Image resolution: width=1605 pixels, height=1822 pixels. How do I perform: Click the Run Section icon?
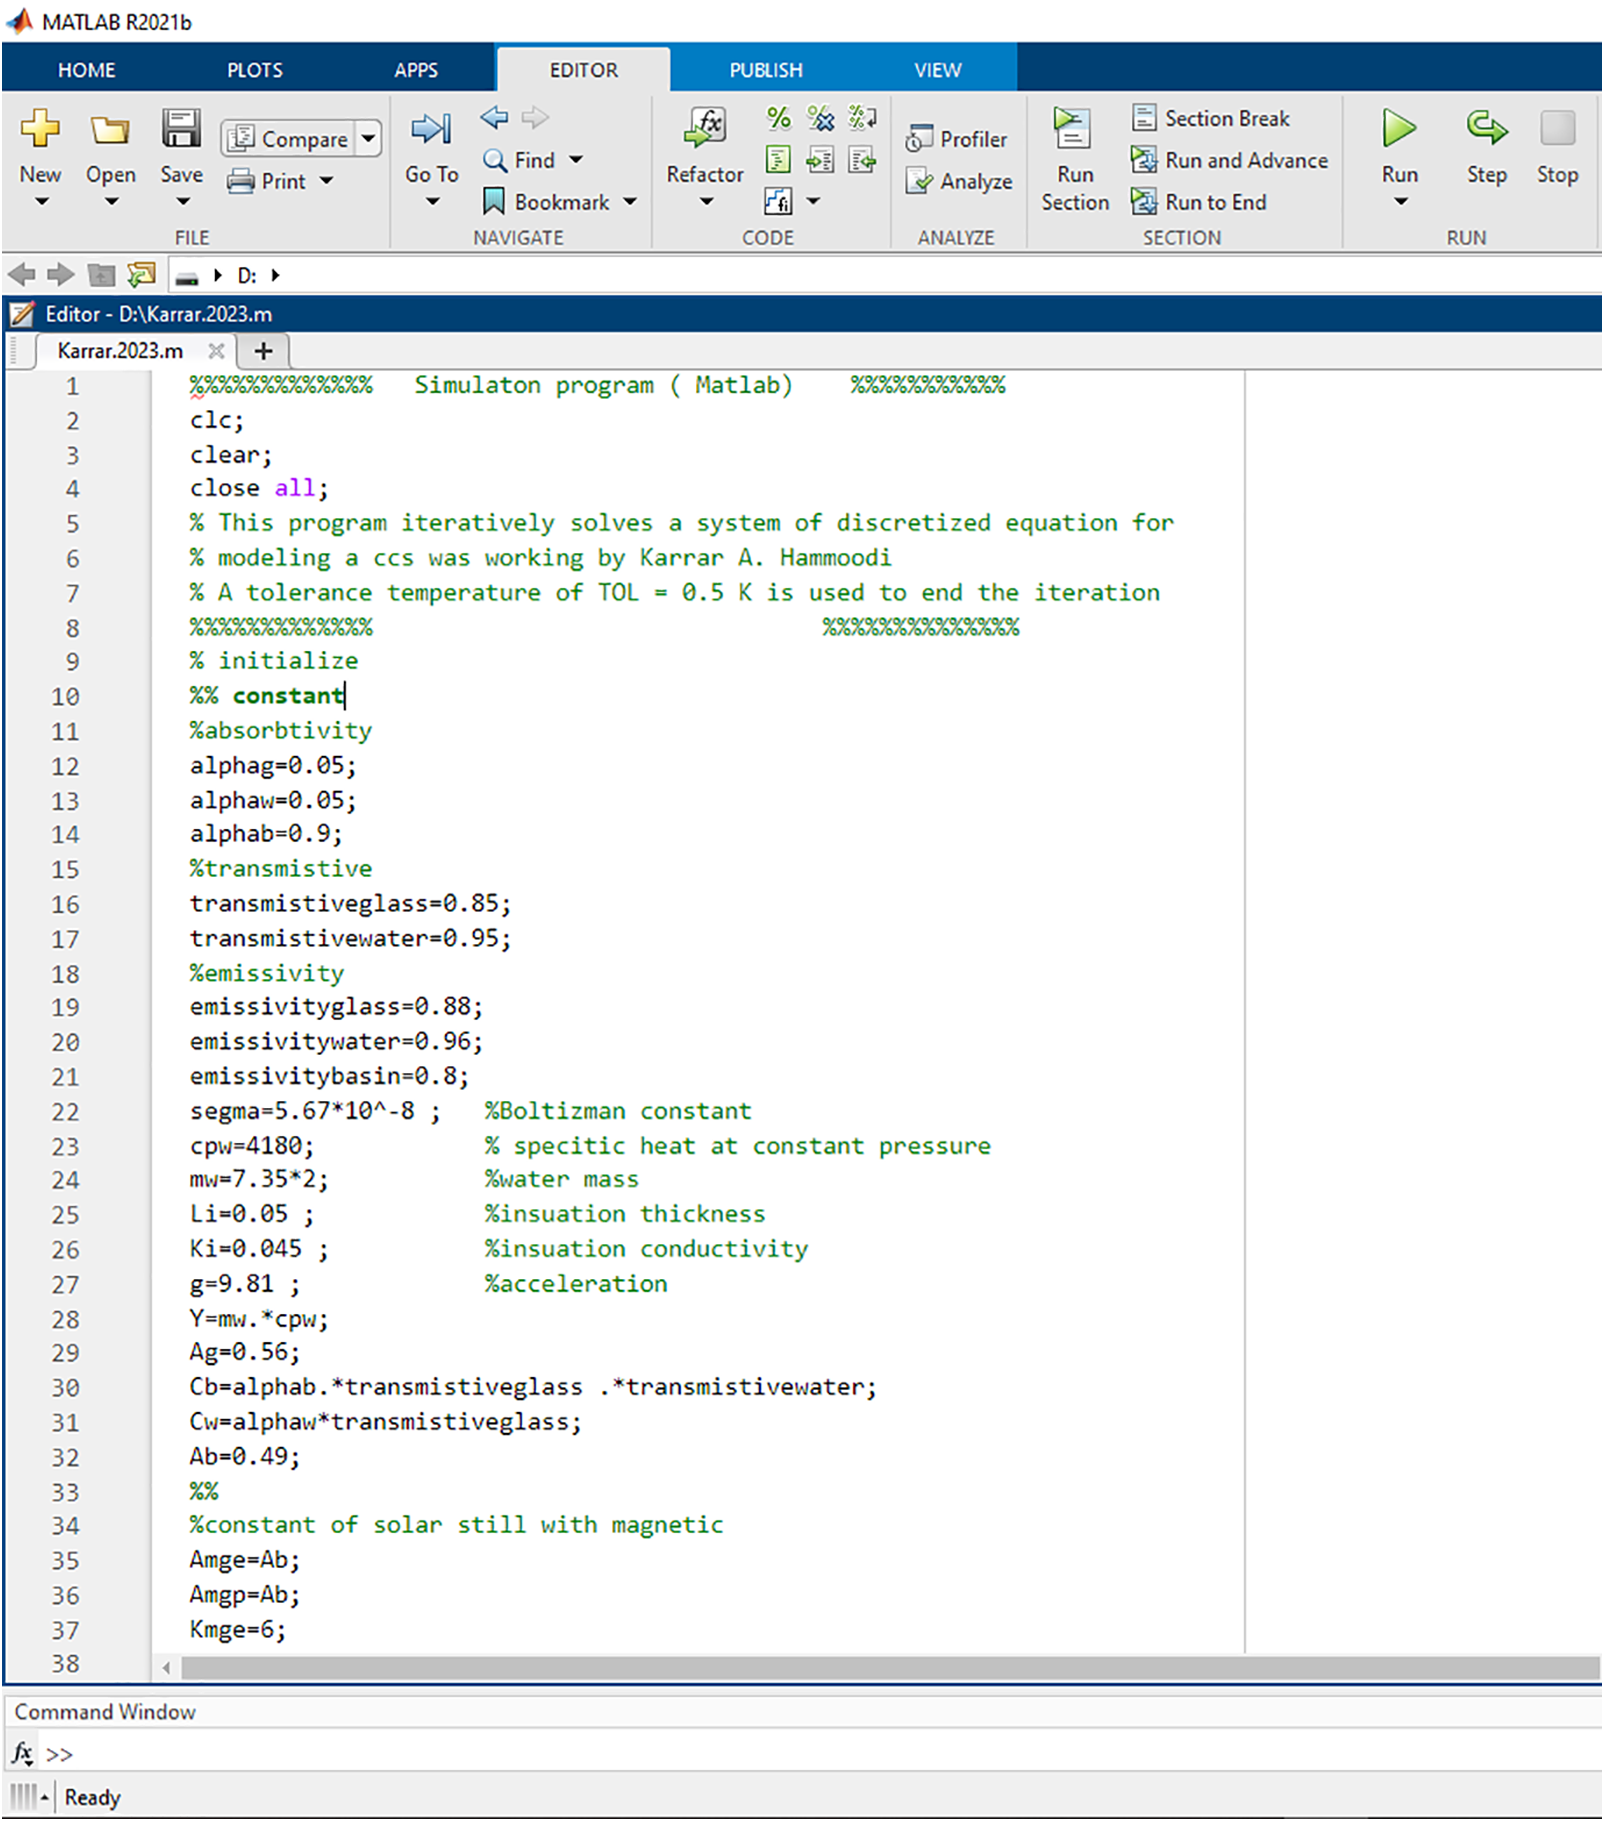1072,130
